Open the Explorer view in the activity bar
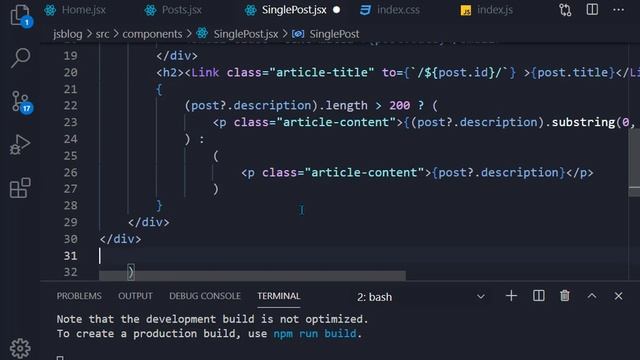The height and width of the screenshot is (360, 640). [x=20, y=15]
